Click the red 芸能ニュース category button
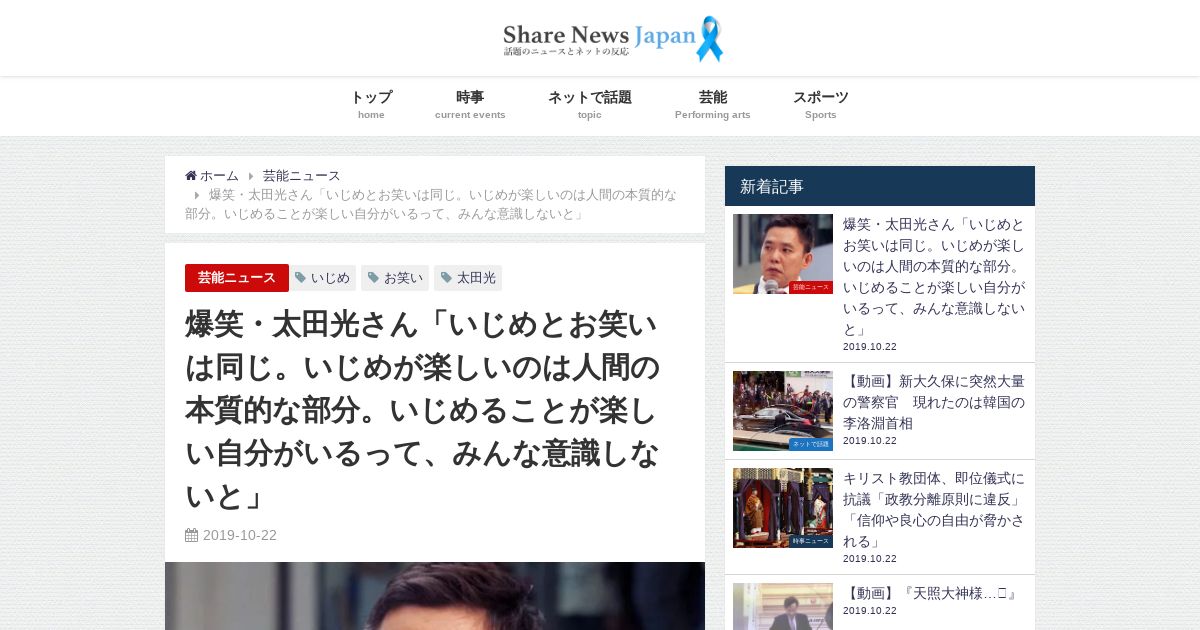Viewport: 1200px width, 630px height. (237, 278)
